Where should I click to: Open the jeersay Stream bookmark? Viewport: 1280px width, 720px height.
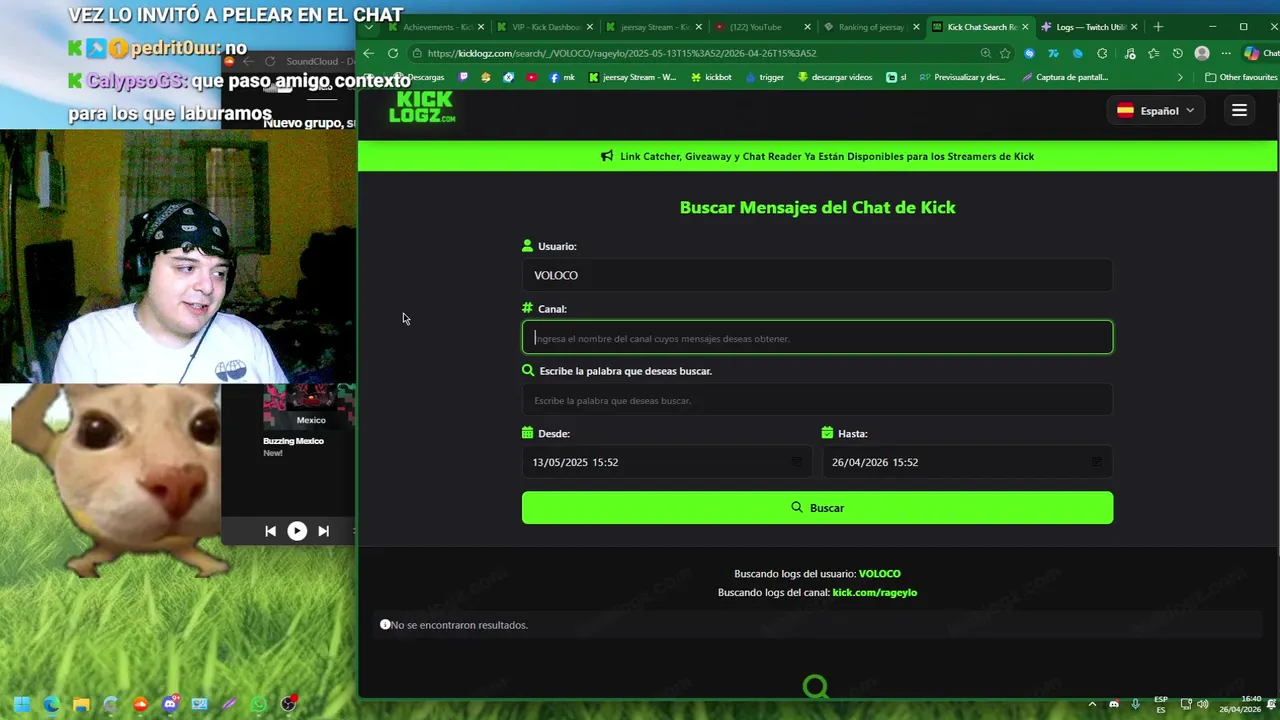coord(632,77)
